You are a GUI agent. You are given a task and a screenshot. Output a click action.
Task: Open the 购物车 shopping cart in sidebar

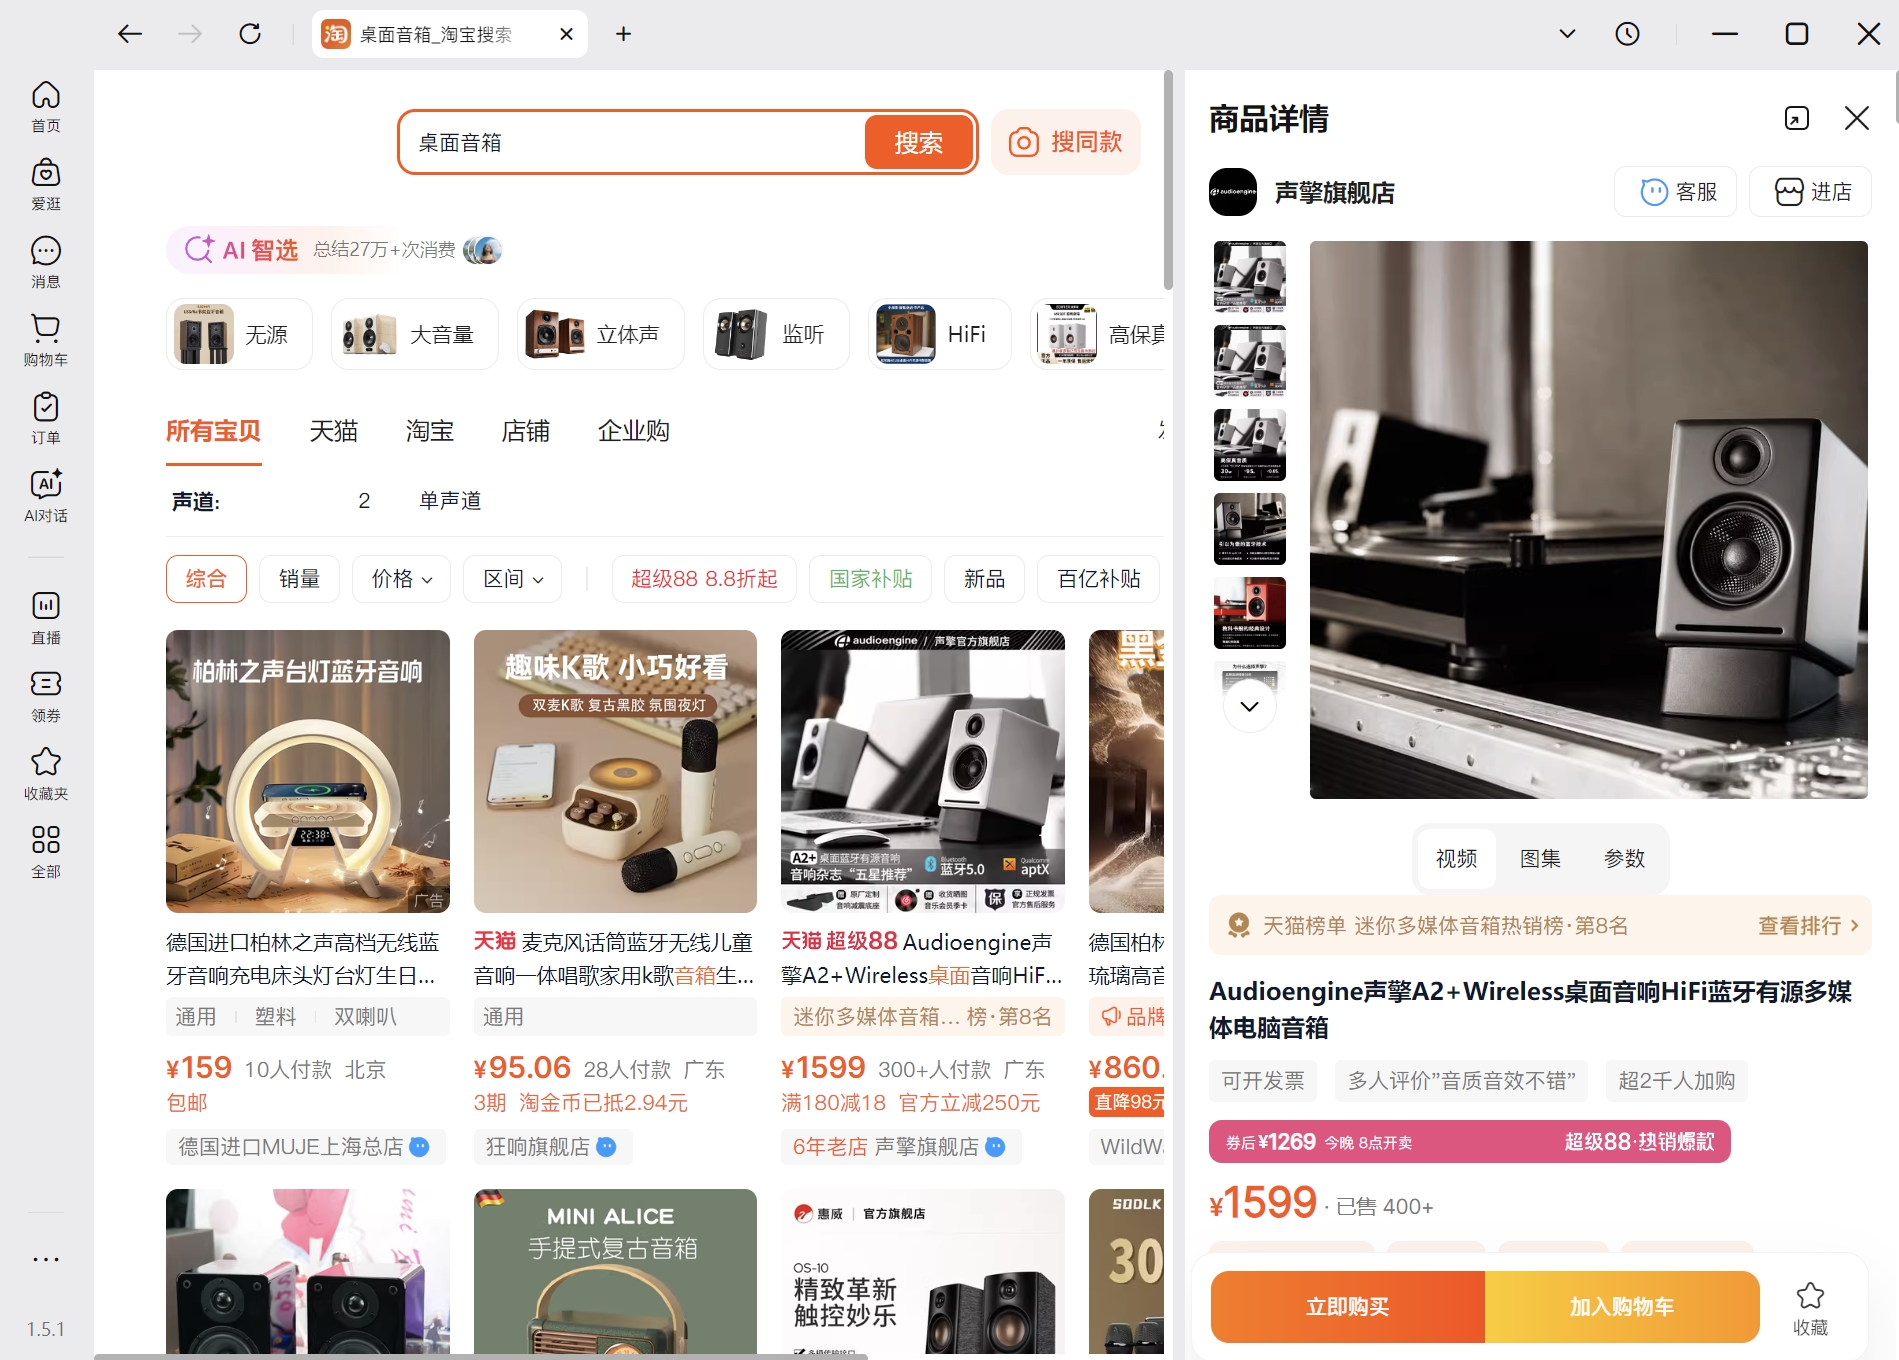click(46, 340)
